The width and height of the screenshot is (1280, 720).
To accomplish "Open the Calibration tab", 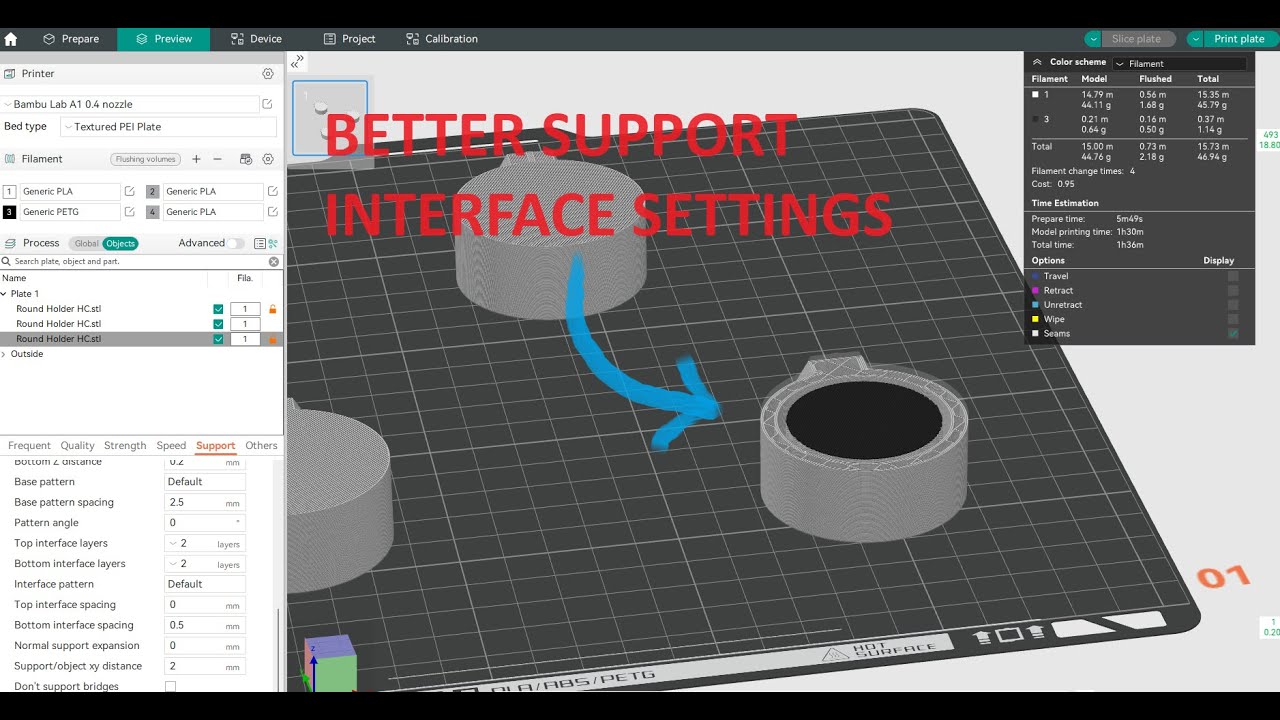I will tap(442, 39).
